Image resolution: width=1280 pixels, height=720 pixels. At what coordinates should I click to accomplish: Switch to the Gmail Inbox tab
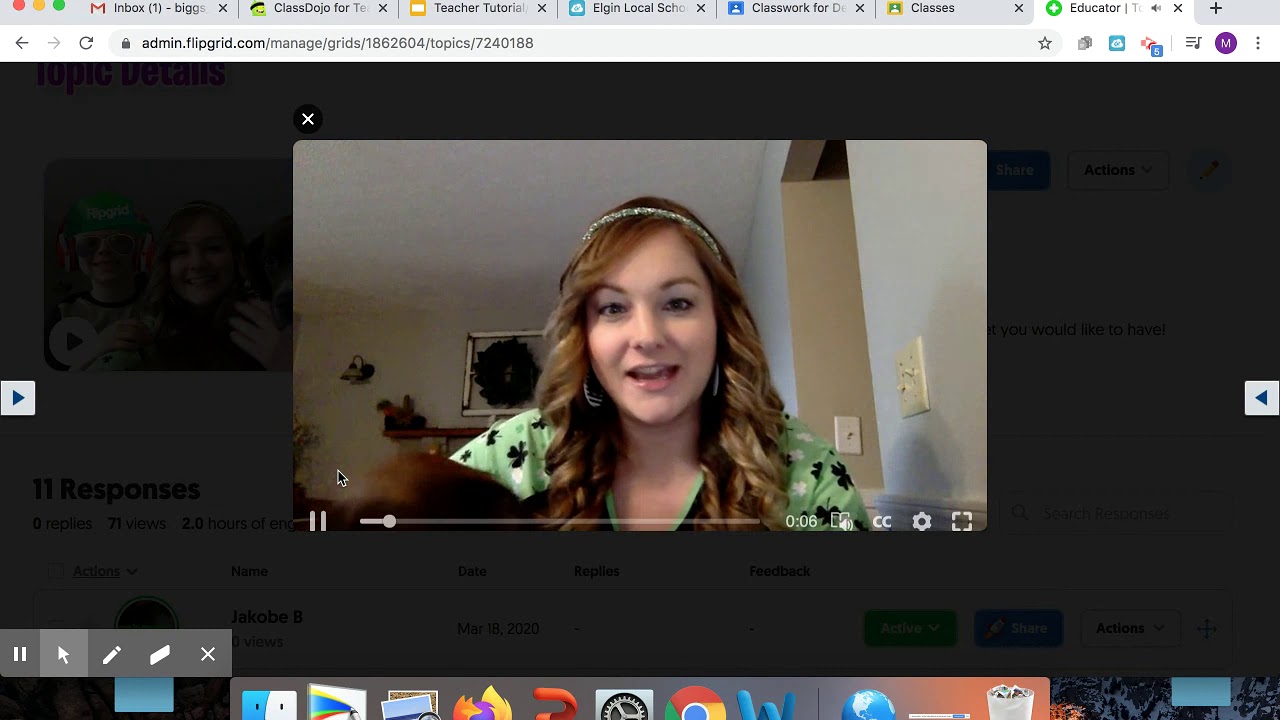[160, 8]
